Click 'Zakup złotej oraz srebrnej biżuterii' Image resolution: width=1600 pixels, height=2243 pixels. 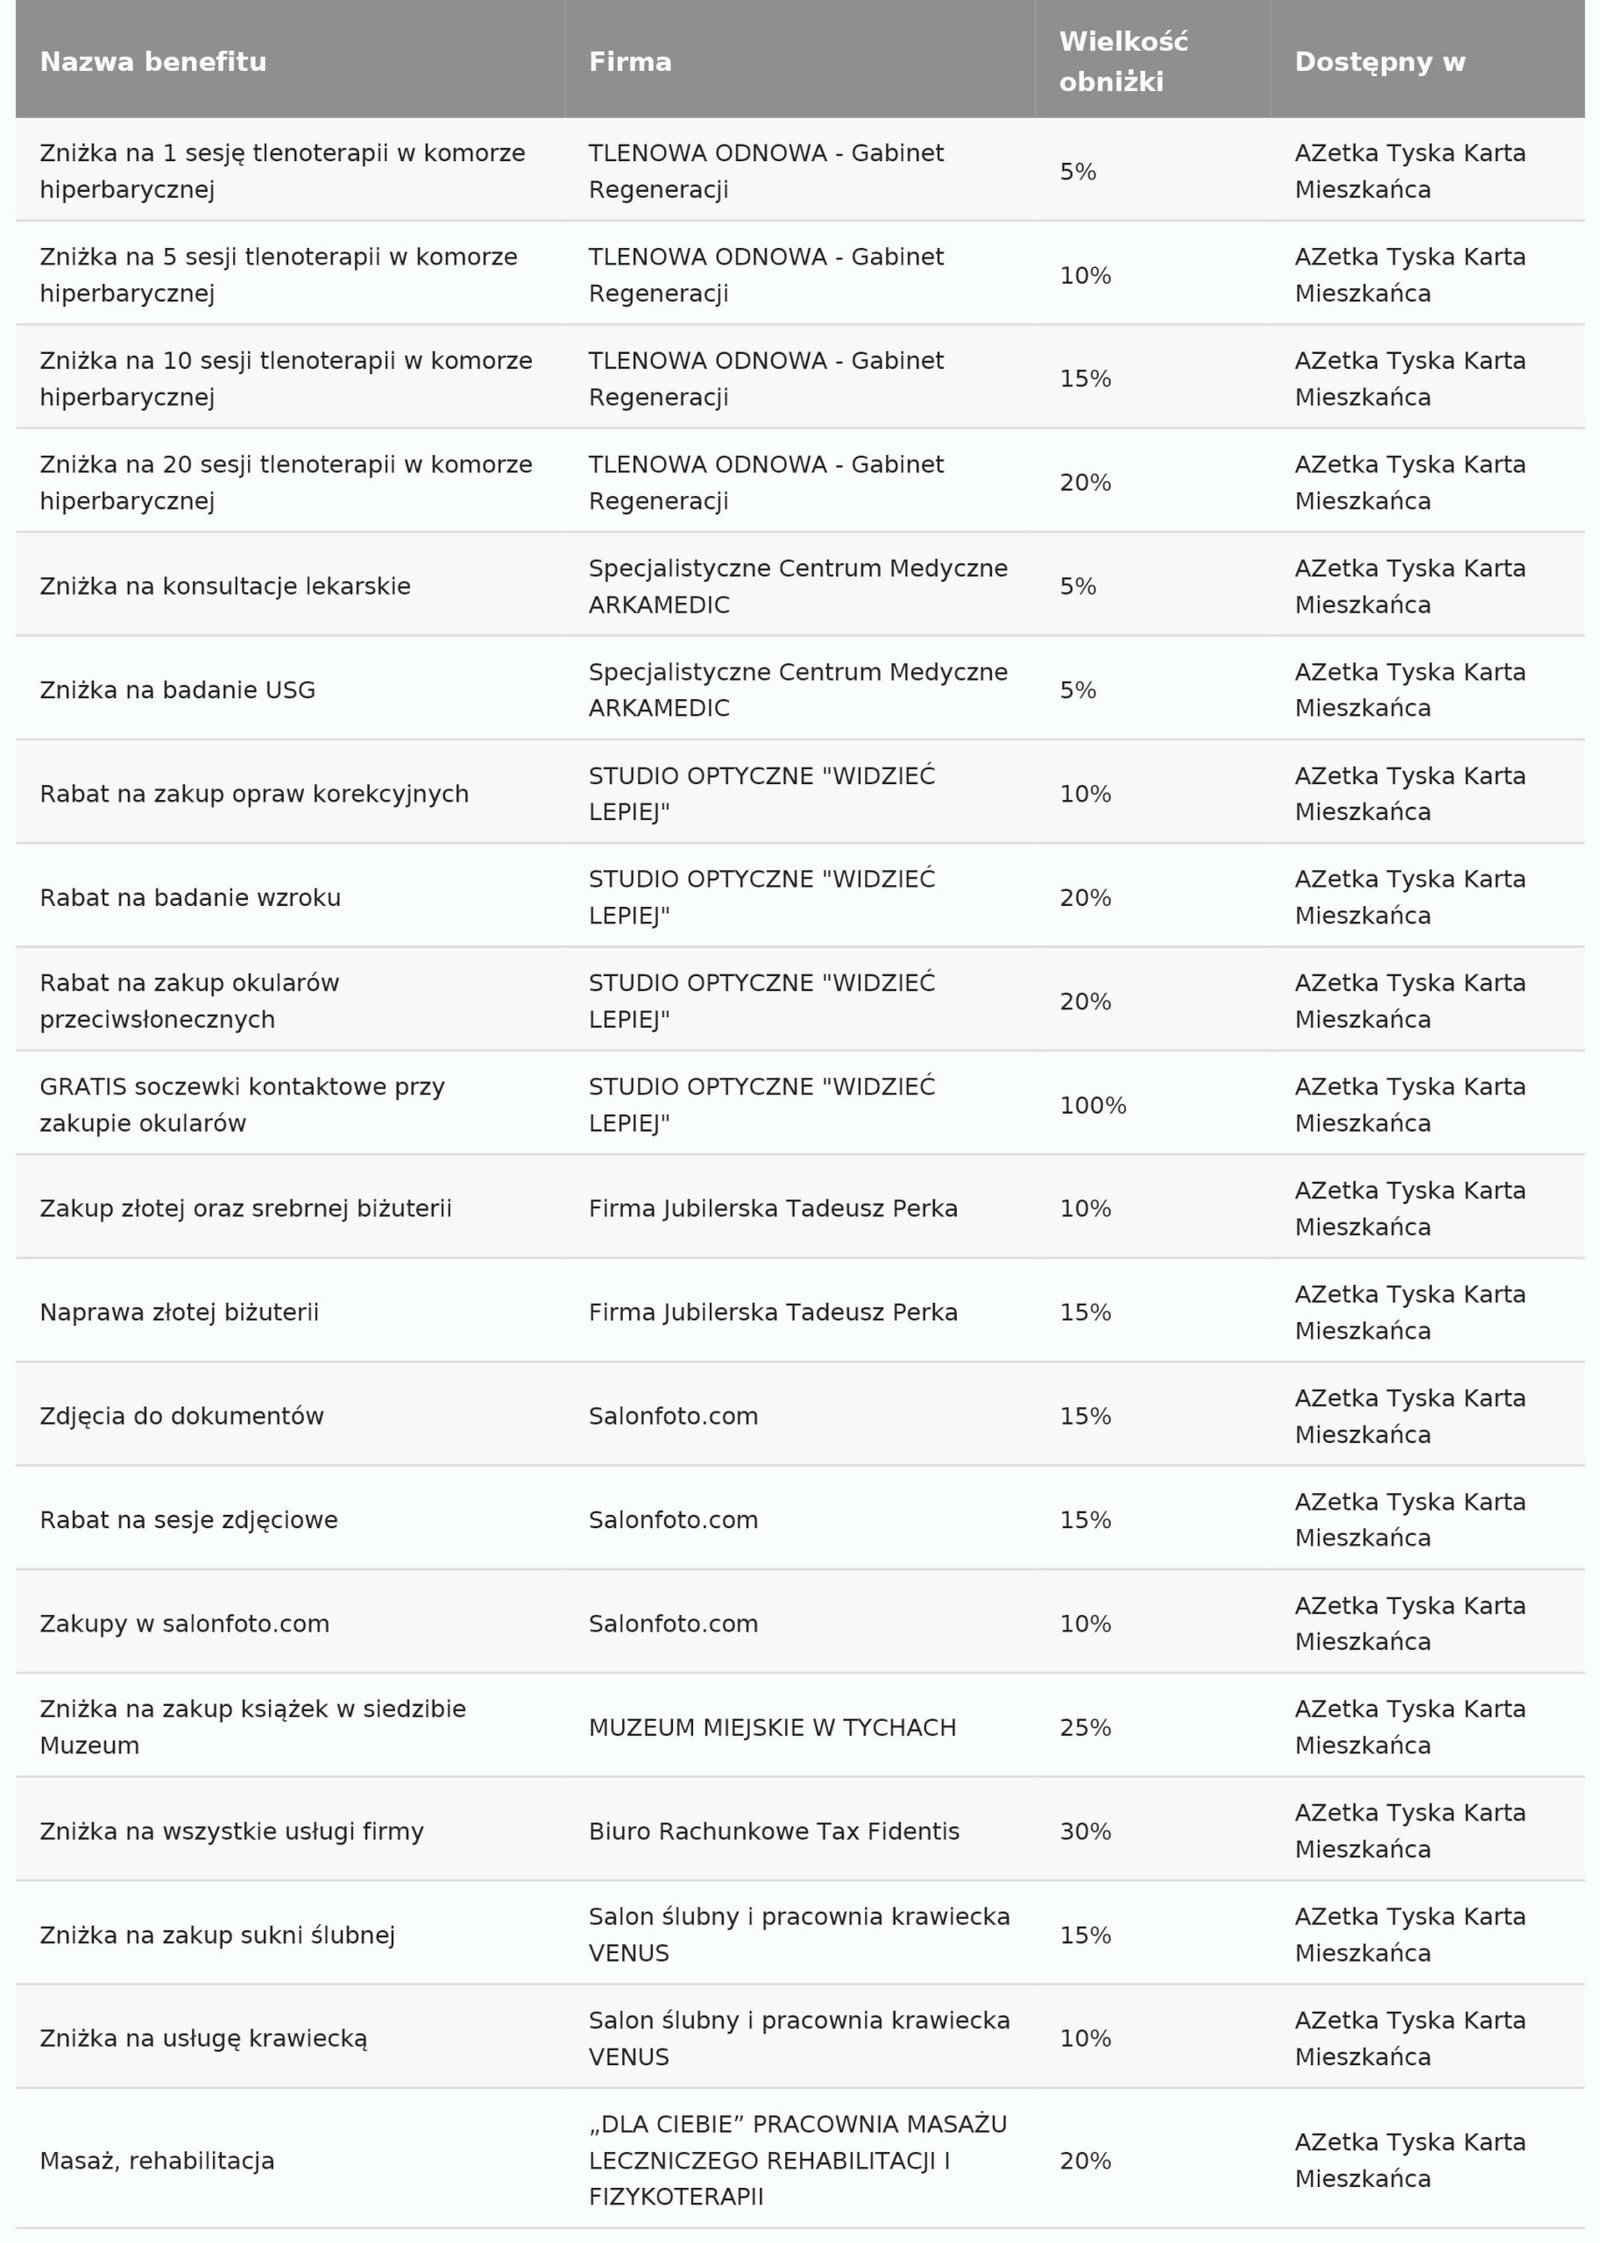(x=245, y=1209)
